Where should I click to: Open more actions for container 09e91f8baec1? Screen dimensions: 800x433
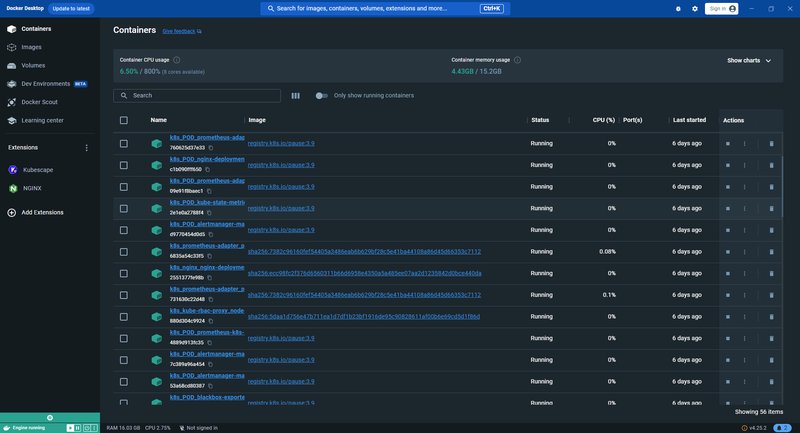(x=744, y=187)
